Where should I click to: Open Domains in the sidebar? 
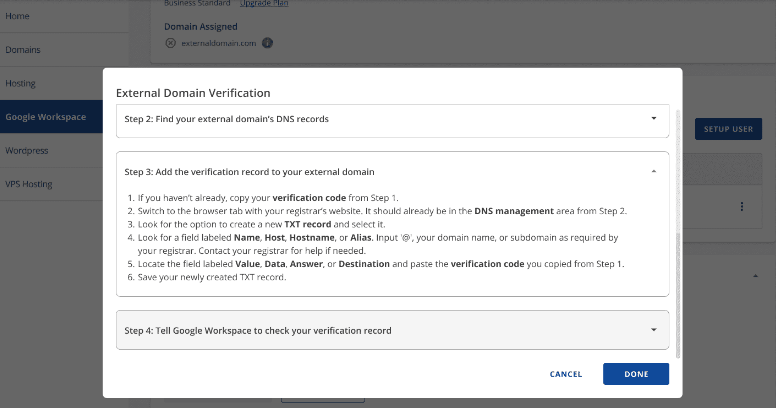coord(23,49)
